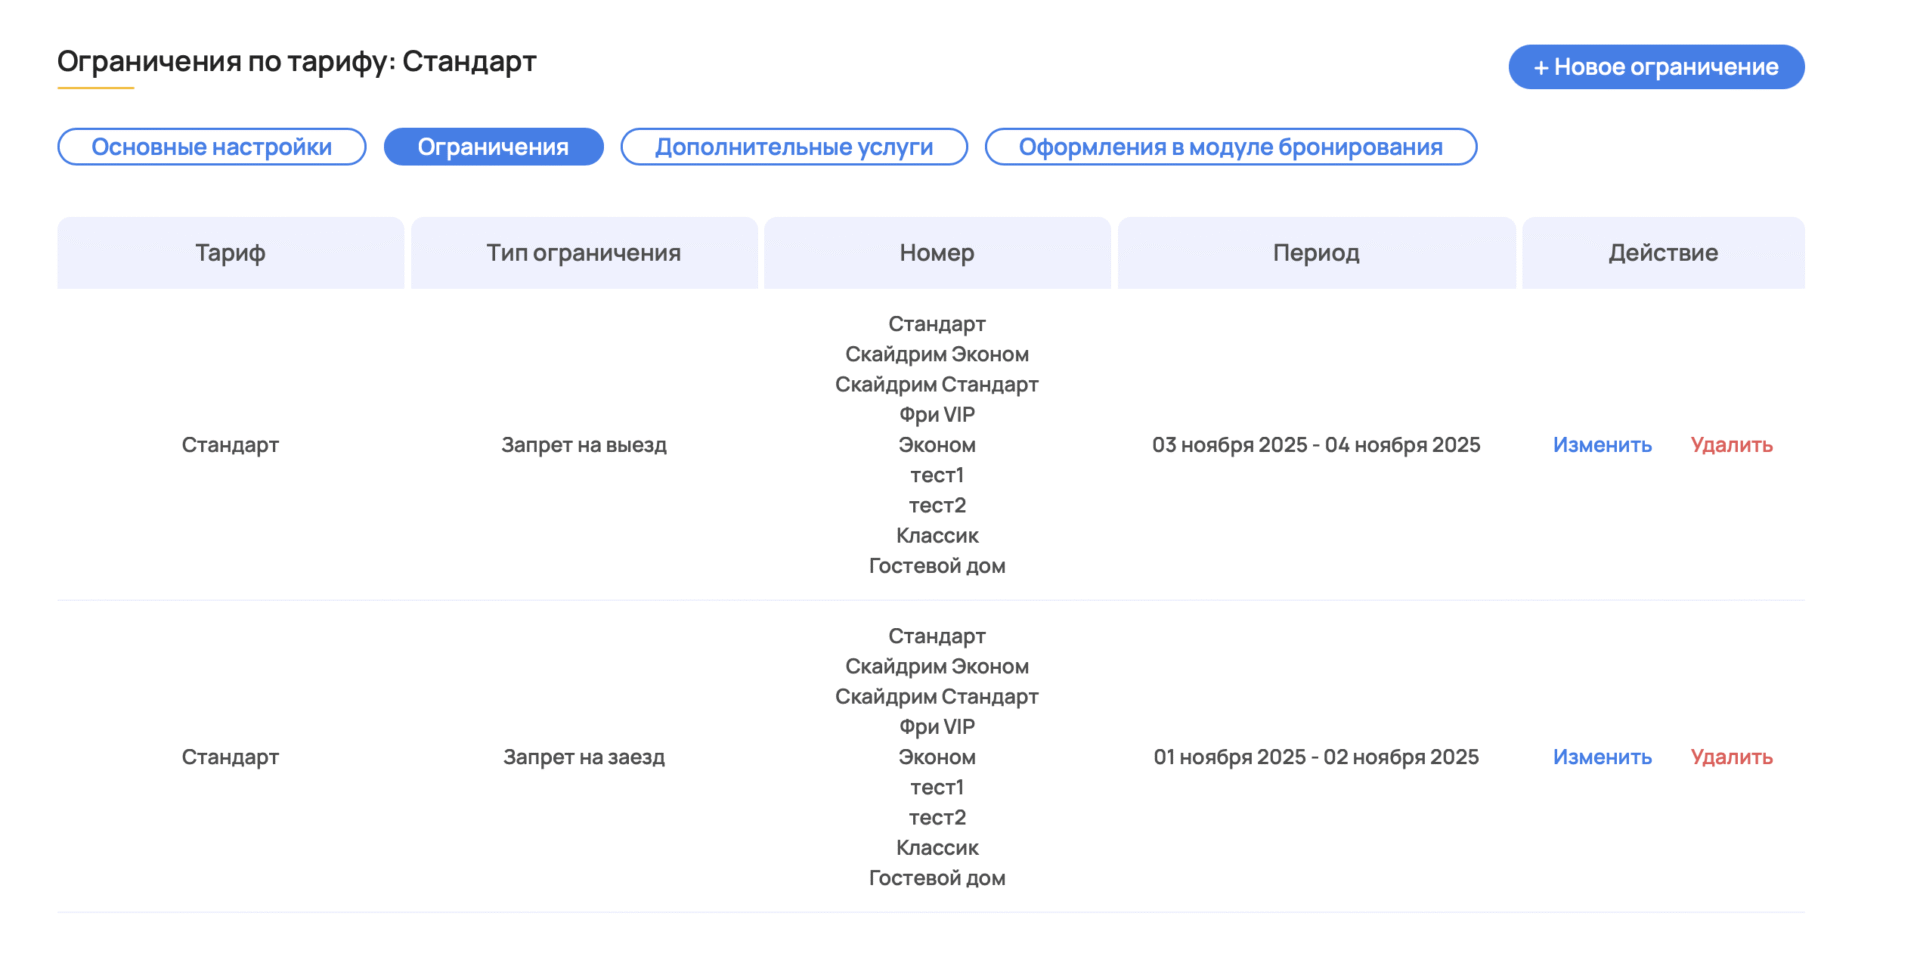Screen dimensions: 1920x972
Task: Click the Запрет на заезд cell text
Action: (x=584, y=757)
